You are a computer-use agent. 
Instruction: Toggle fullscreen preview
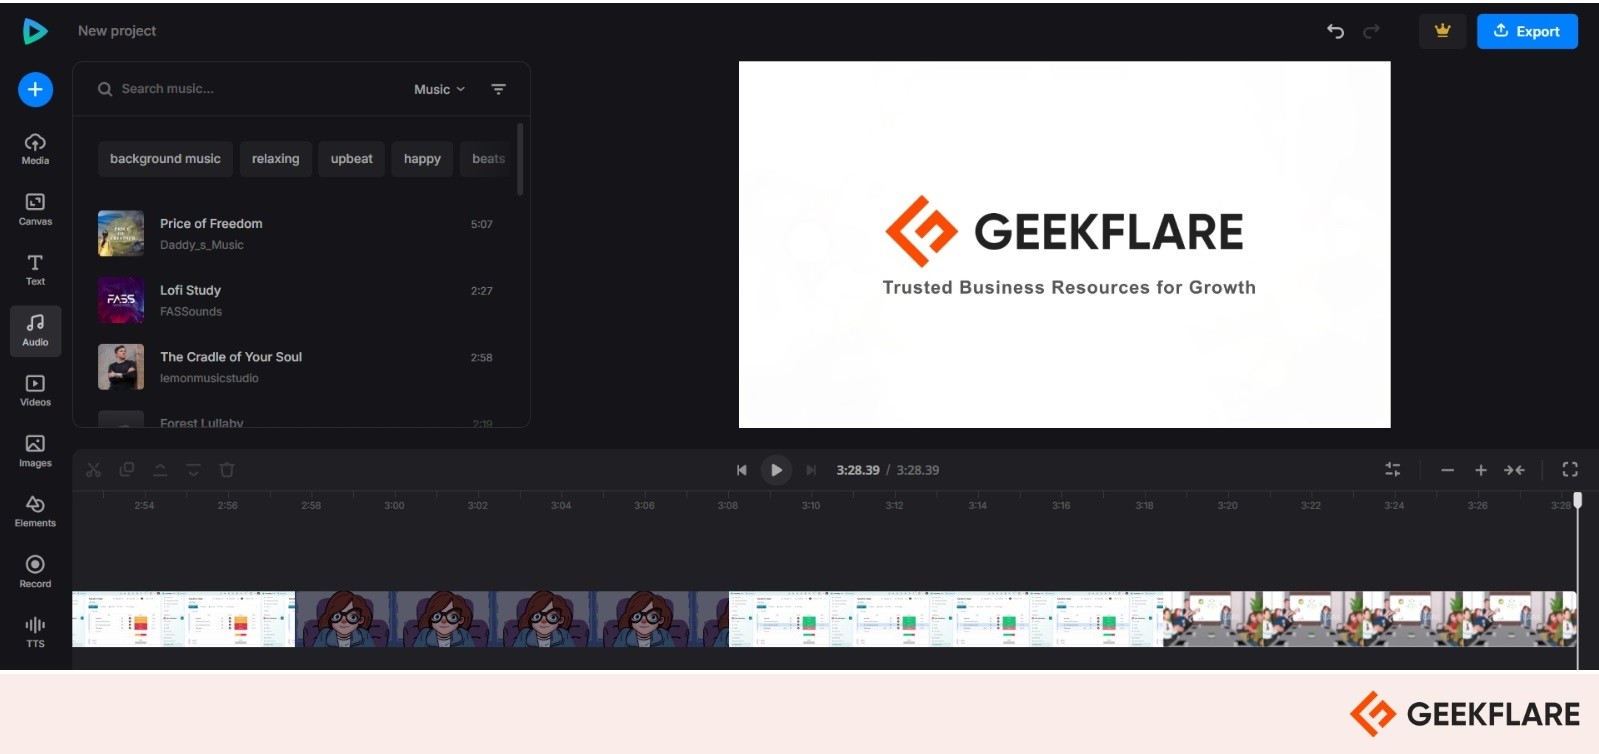tap(1570, 470)
